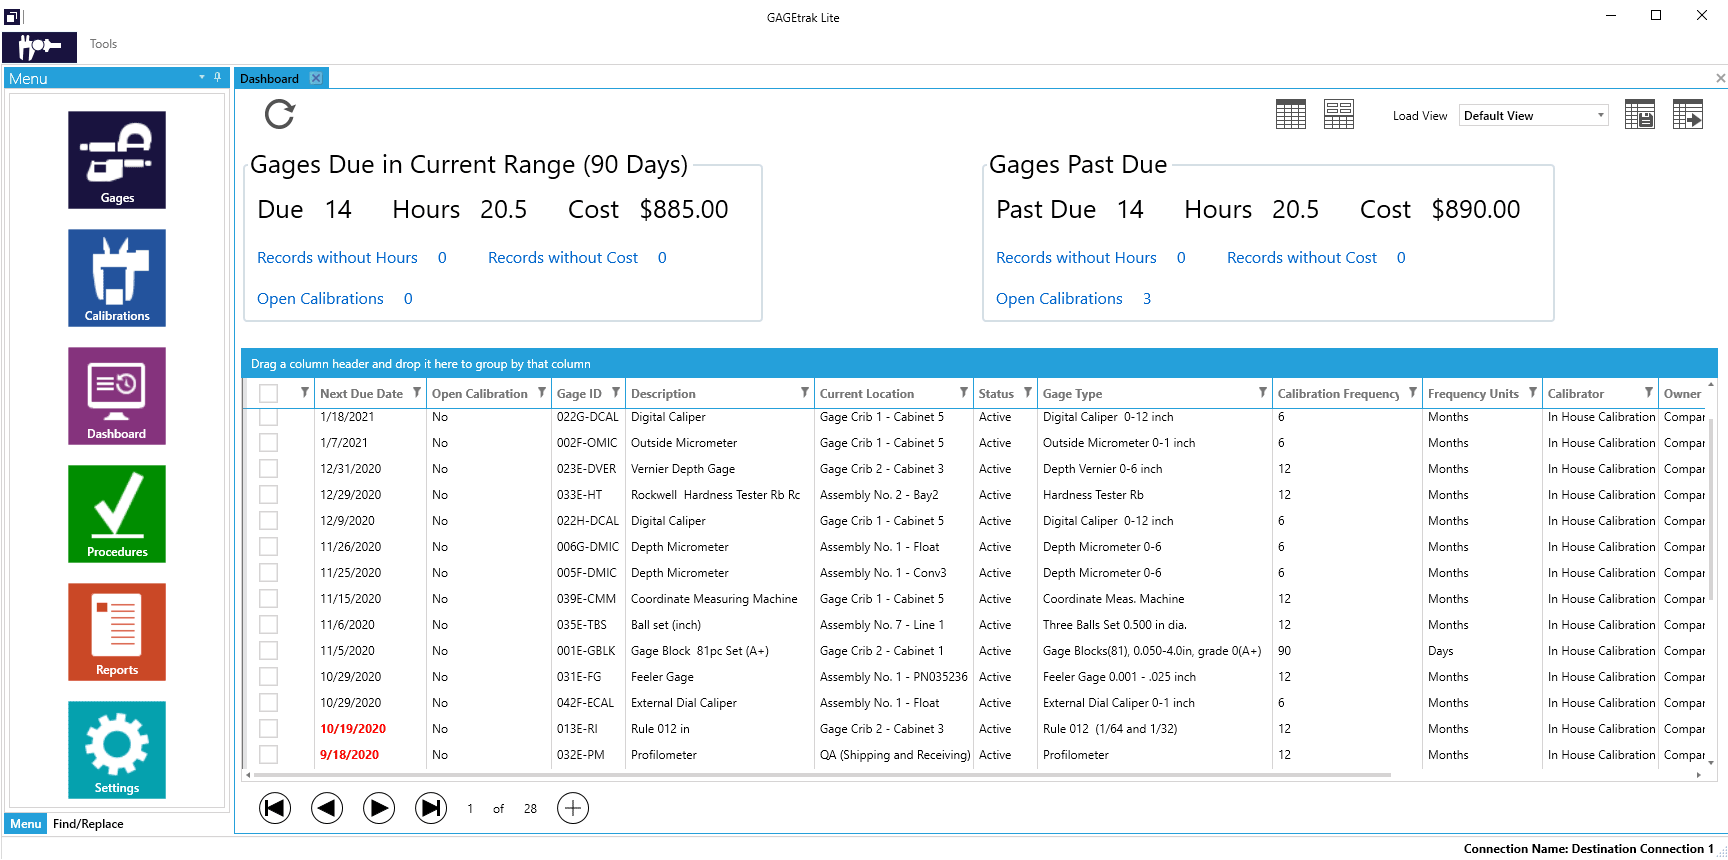This screenshot has height=860, width=1728.
Task: Check the row for gage 022G-DCAL
Action: [x=269, y=417]
